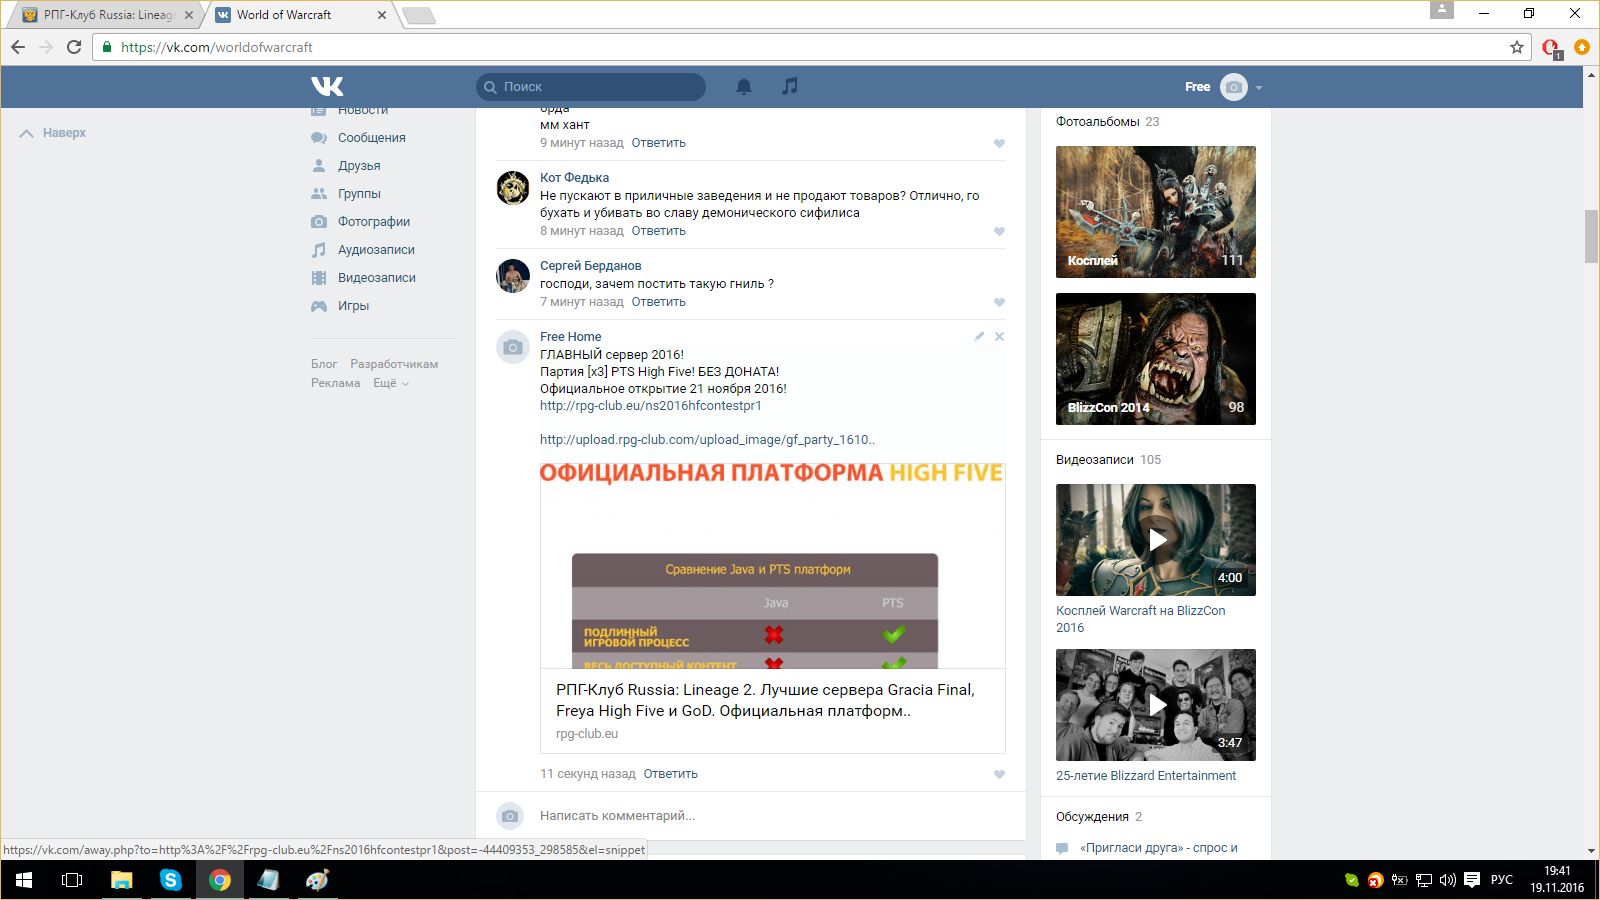
Task: Open Free Home profile name
Action: tap(571, 337)
